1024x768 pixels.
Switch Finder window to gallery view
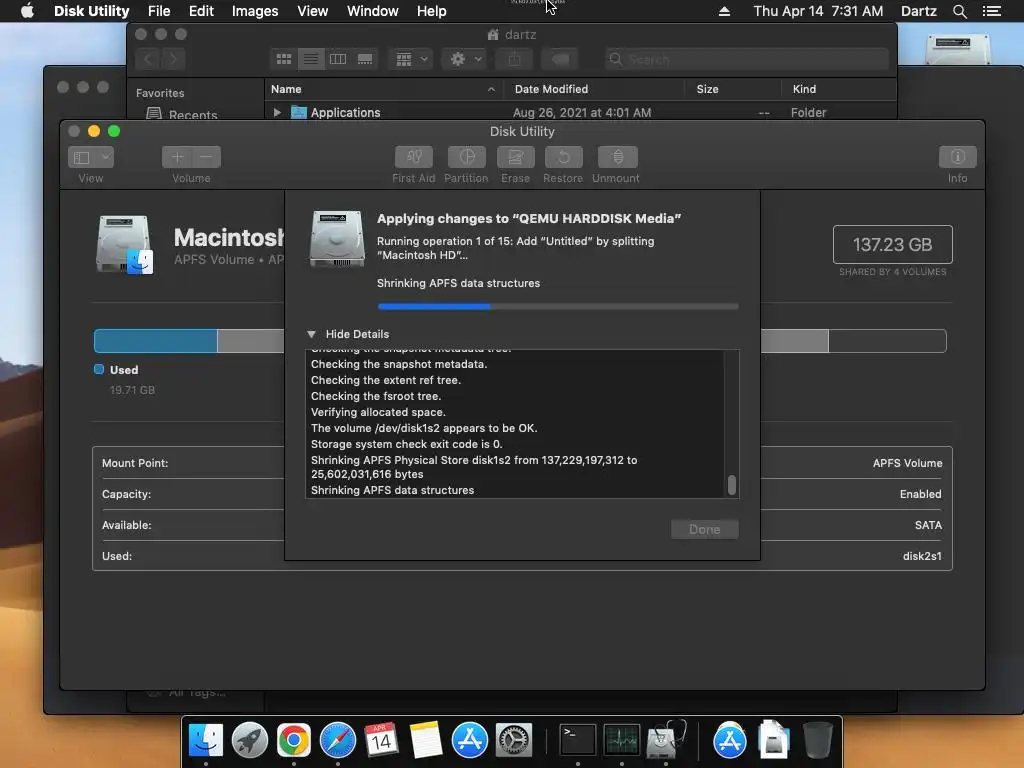pyautogui.click(x=365, y=59)
